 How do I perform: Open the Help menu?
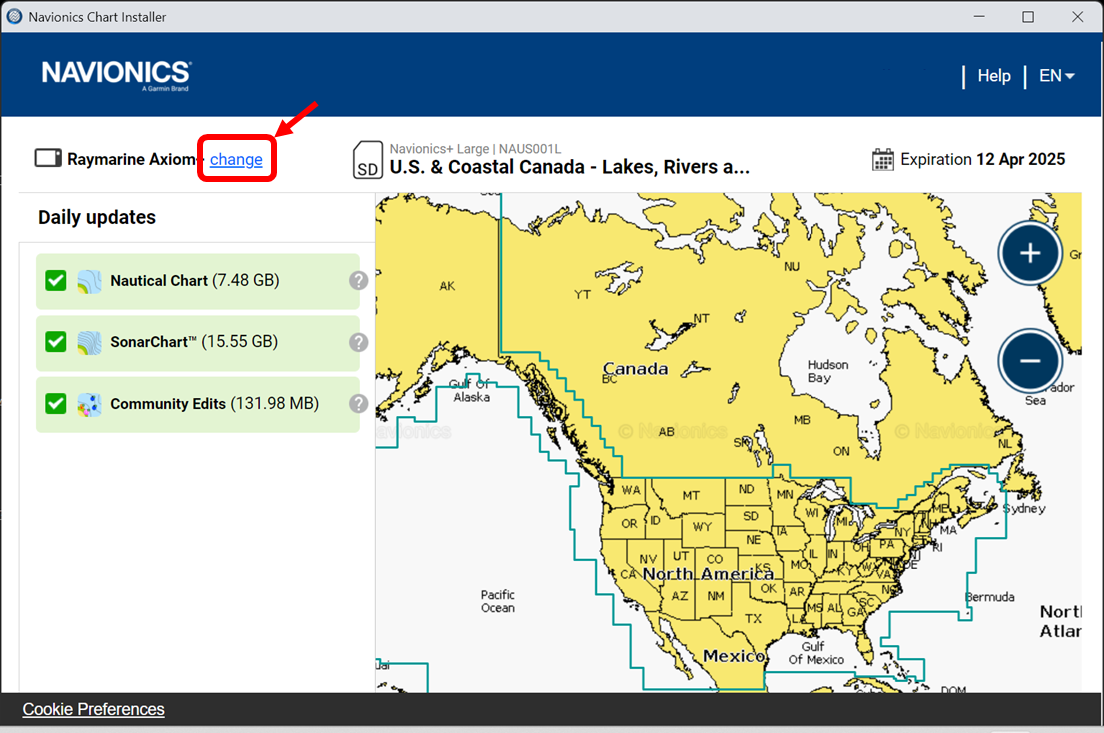pos(993,75)
